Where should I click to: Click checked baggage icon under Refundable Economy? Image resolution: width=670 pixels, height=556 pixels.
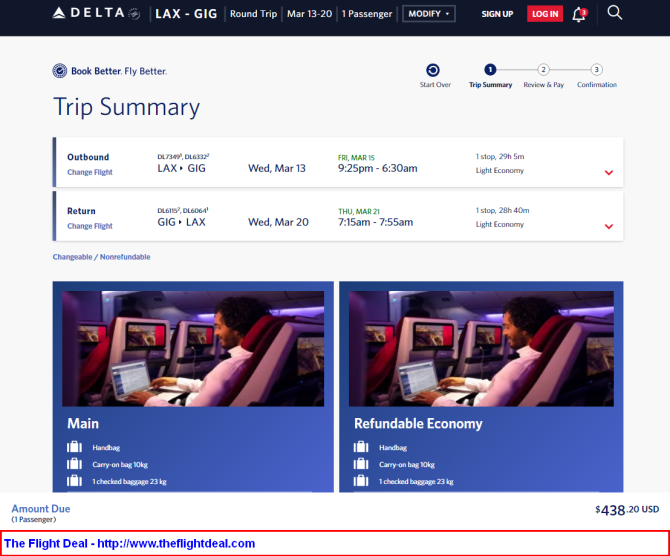pyautogui.click(x=361, y=481)
